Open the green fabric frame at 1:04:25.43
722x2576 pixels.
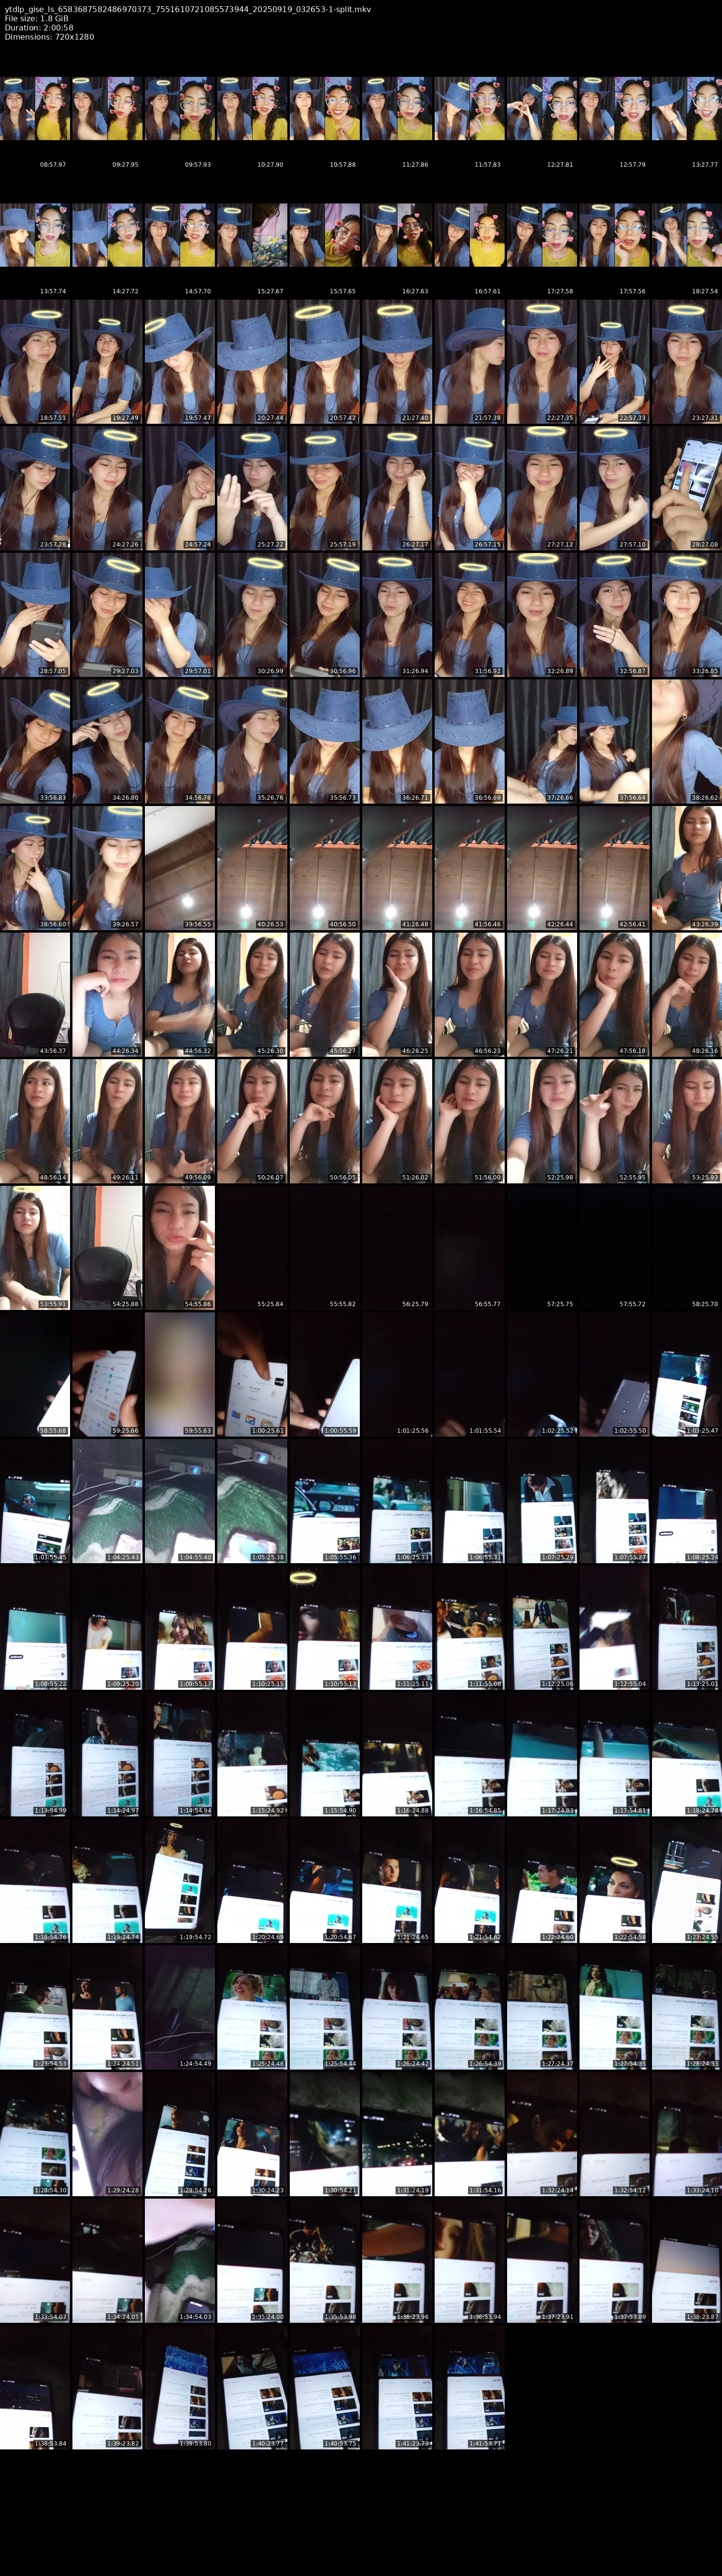tap(107, 1500)
